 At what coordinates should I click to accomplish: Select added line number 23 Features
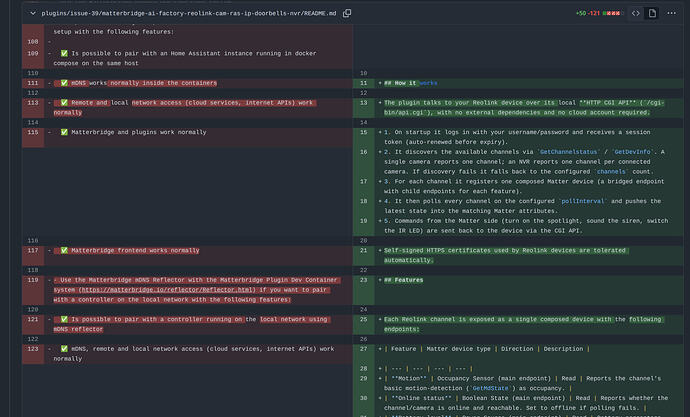[x=363, y=280]
